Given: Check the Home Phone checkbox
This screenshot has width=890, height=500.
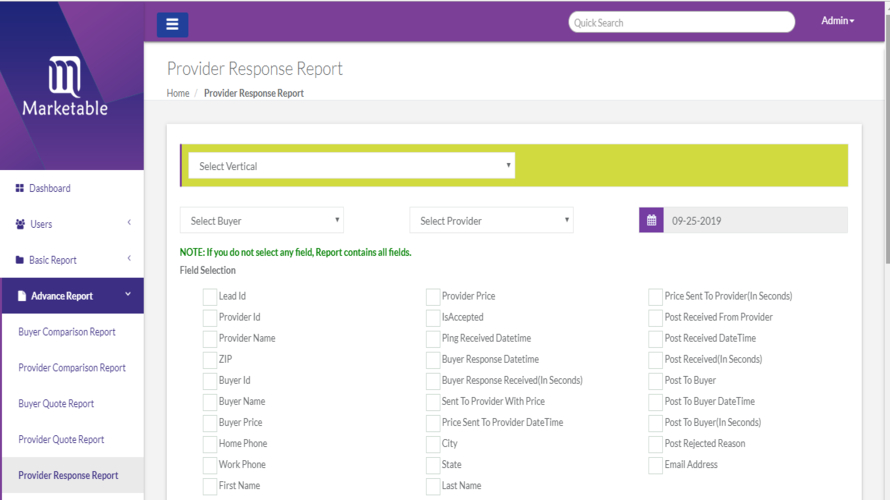Looking at the screenshot, I should [209, 443].
